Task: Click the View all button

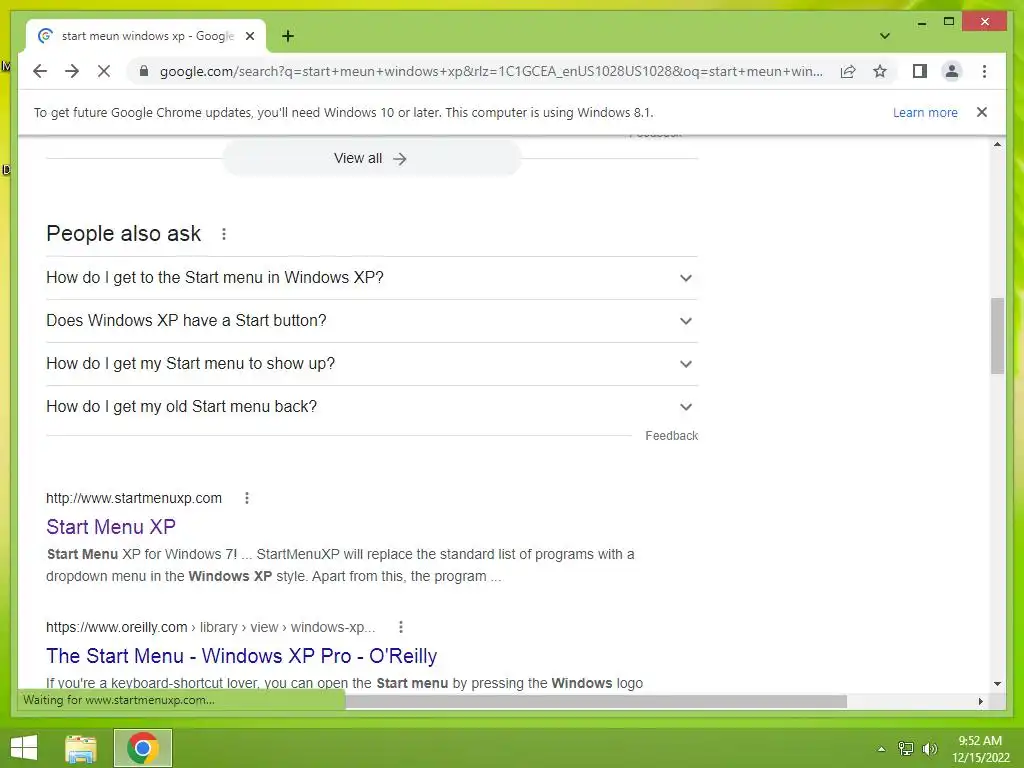Action: (x=372, y=158)
